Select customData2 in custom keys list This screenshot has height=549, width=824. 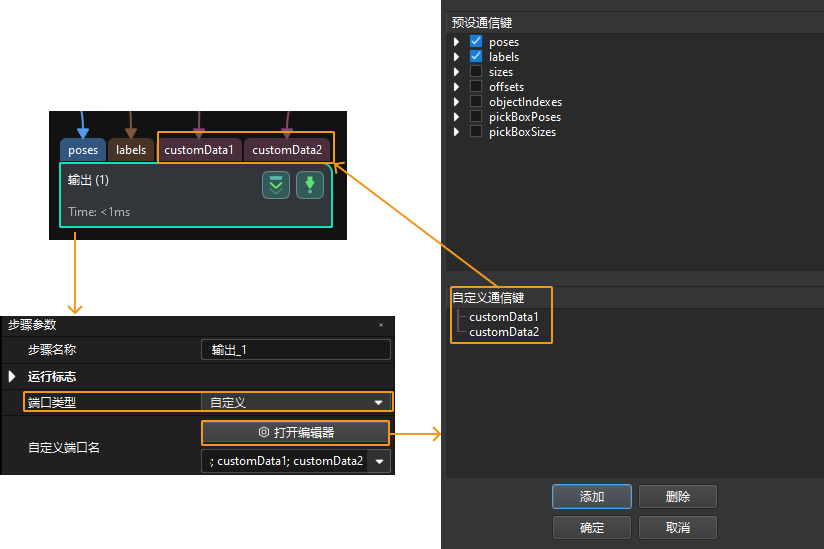coord(503,332)
